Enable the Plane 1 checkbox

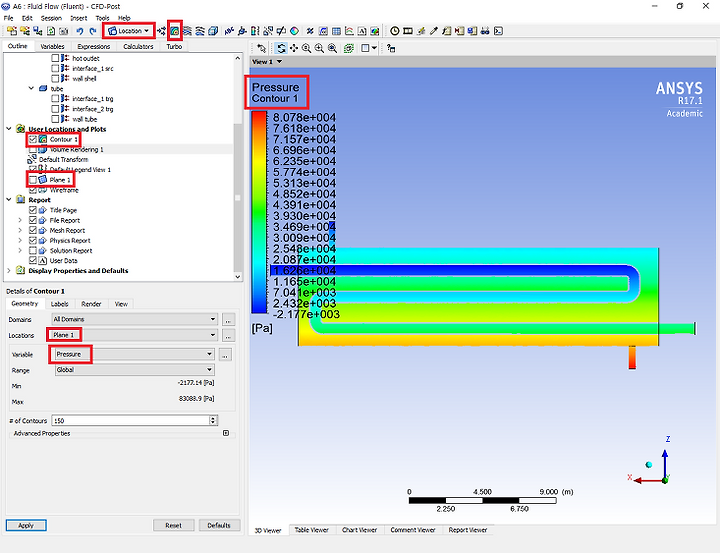pos(33,180)
